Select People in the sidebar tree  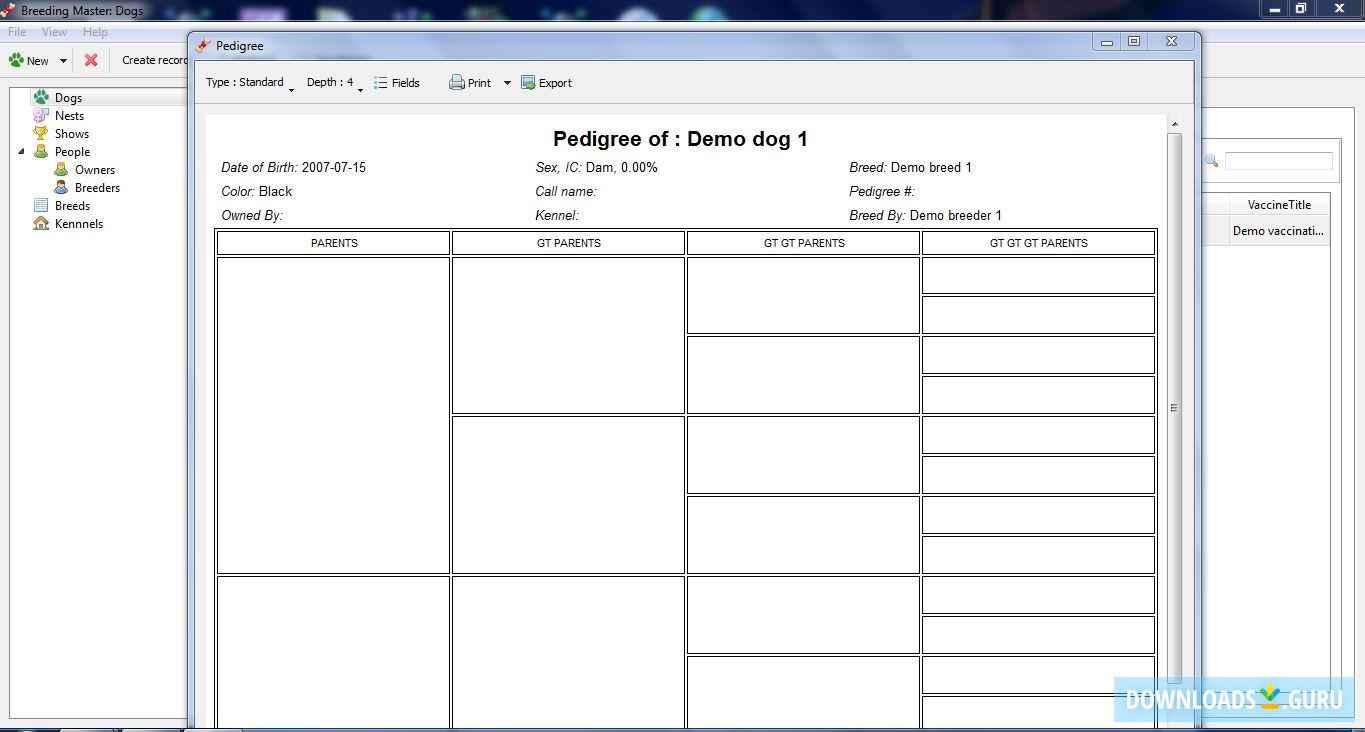[x=72, y=152]
